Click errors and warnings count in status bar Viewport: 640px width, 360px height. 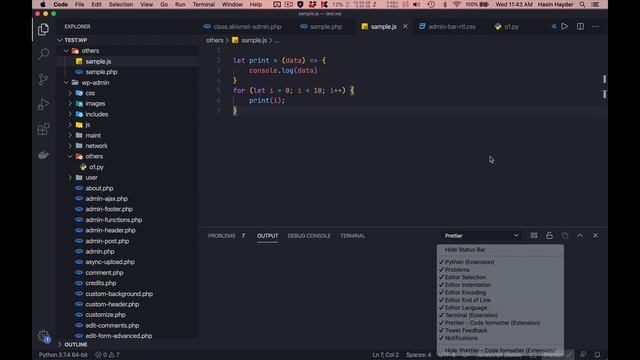(107, 355)
